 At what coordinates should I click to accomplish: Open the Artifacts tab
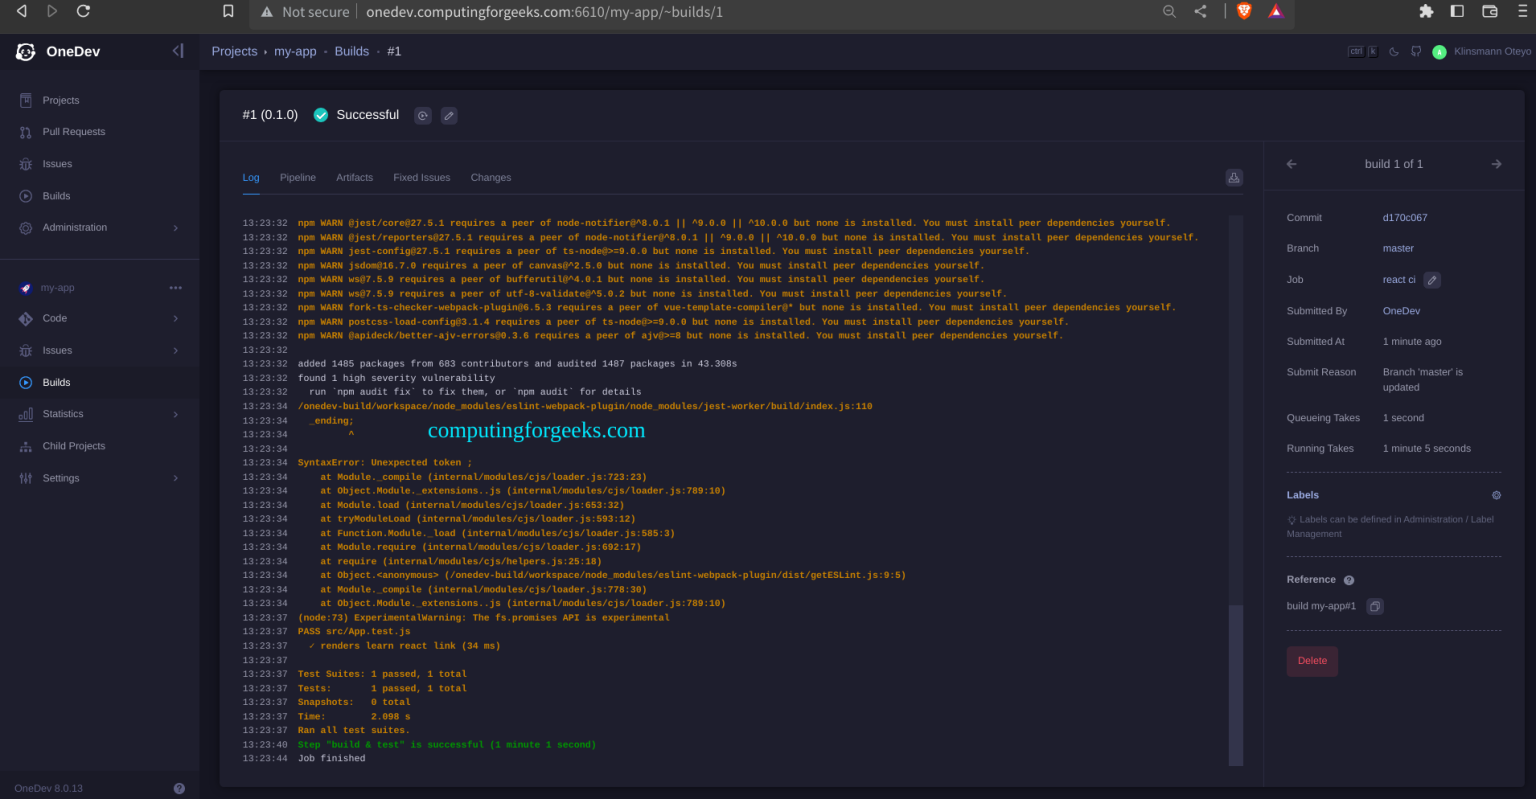pyautogui.click(x=354, y=177)
